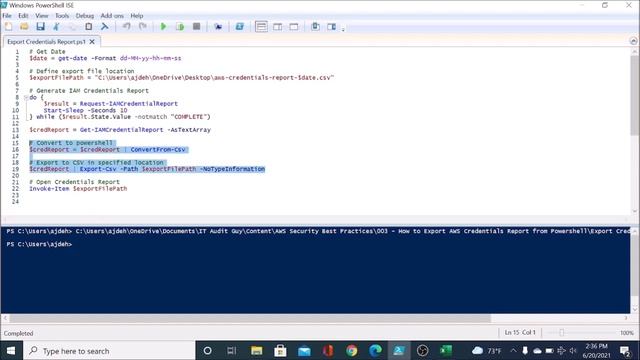This screenshot has height=360, width=640.
Task: Click the console prompt PS C:\Users\ajdeh>
Action: point(39,244)
